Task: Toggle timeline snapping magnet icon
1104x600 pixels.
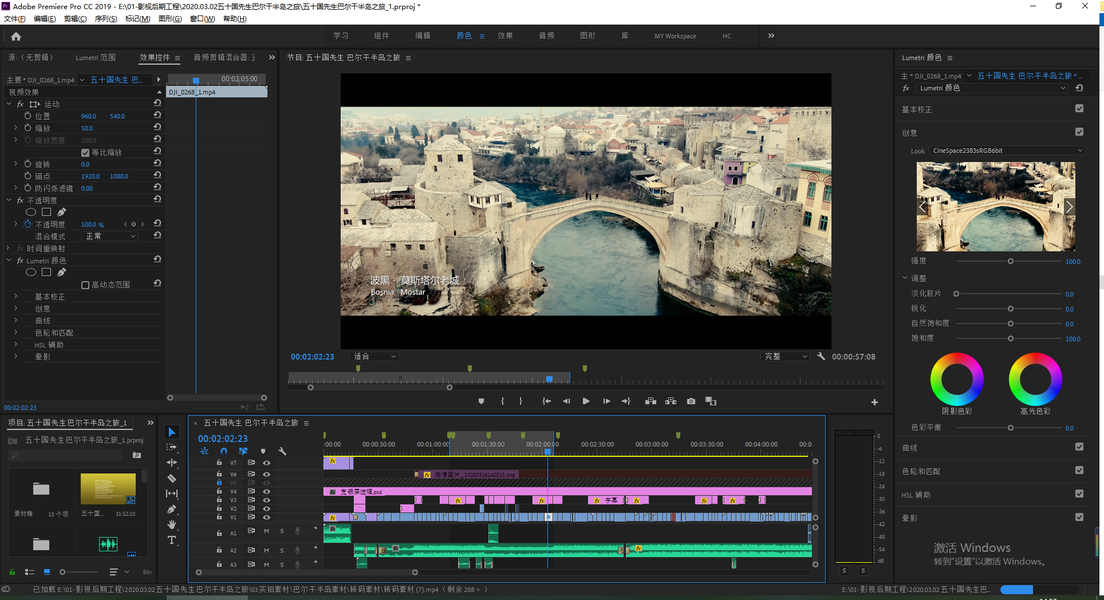Action: tap(224, 452)
